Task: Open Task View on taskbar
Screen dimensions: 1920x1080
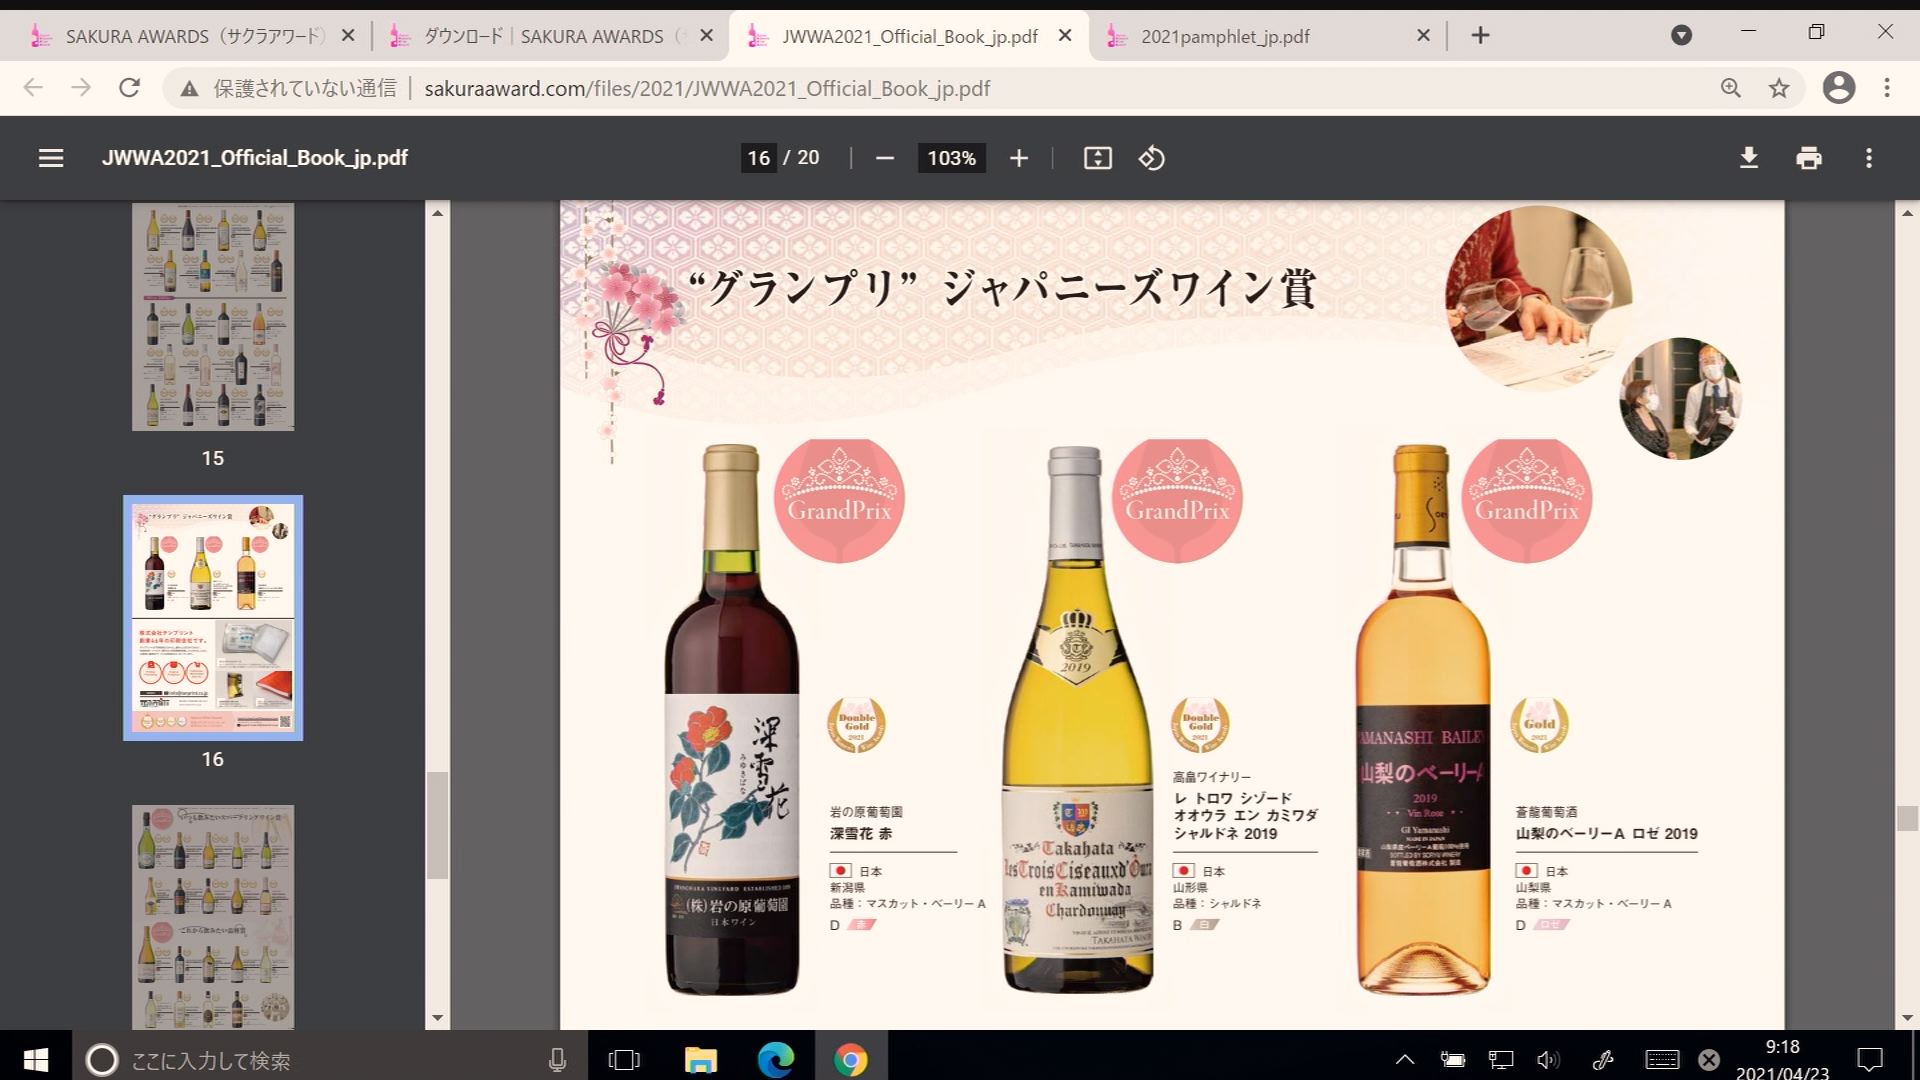Action: point(624,1059)
